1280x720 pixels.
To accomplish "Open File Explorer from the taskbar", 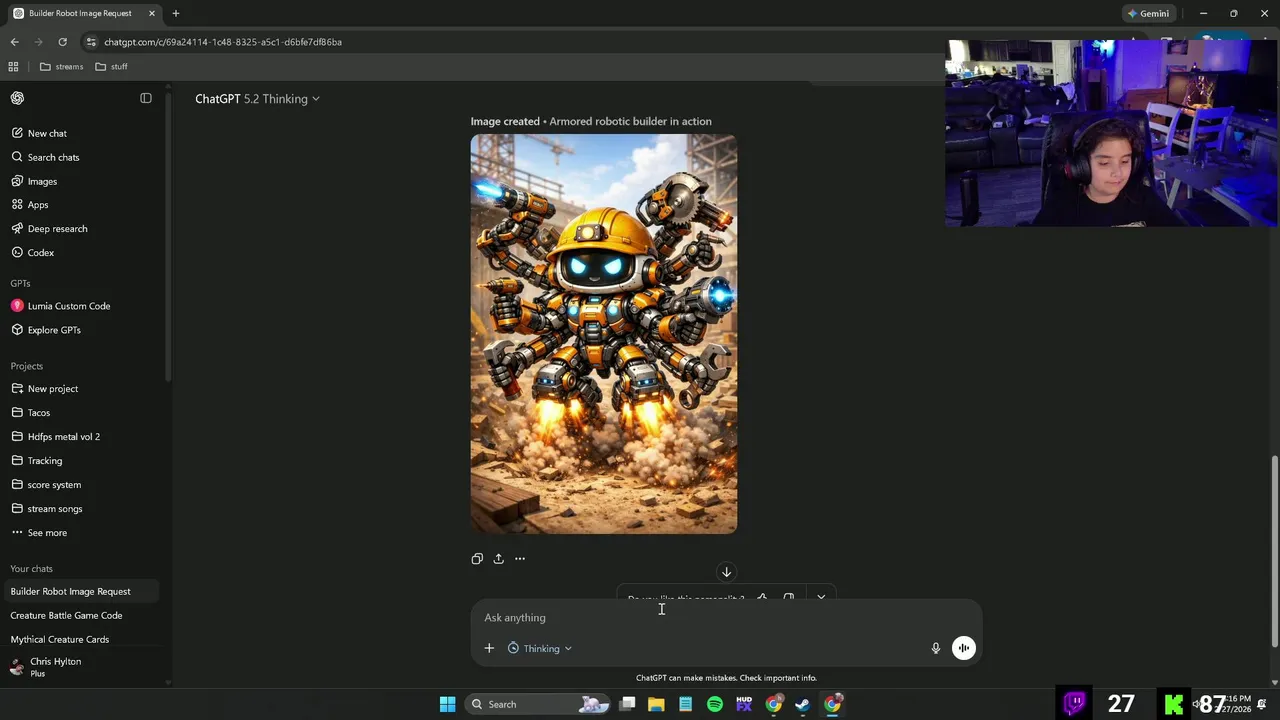I will coord(656,704).
